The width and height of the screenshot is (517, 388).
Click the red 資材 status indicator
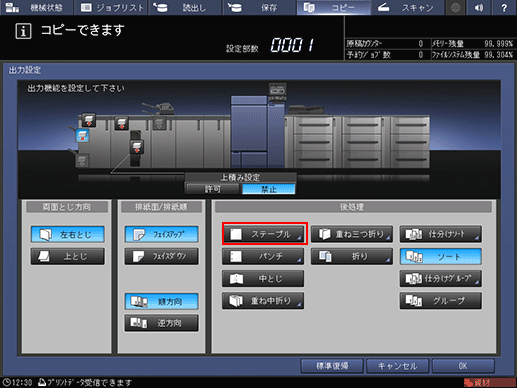(489, 383)
